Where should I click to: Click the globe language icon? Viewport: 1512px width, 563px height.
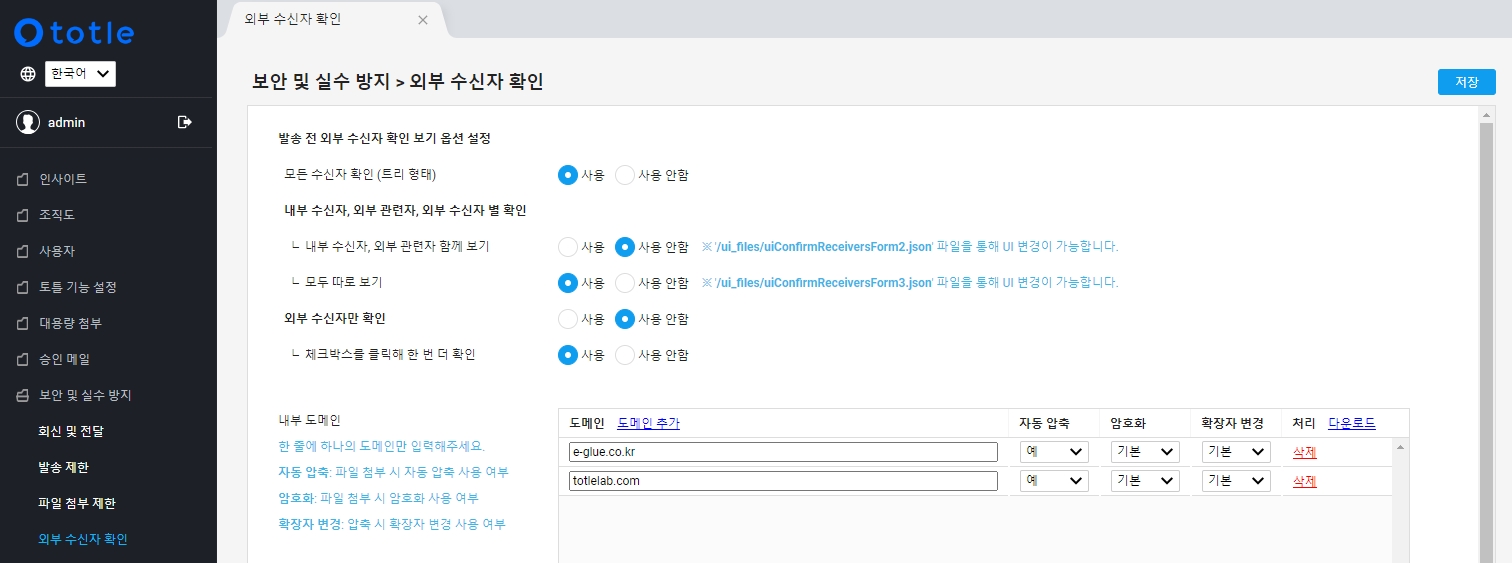(28, 74)
